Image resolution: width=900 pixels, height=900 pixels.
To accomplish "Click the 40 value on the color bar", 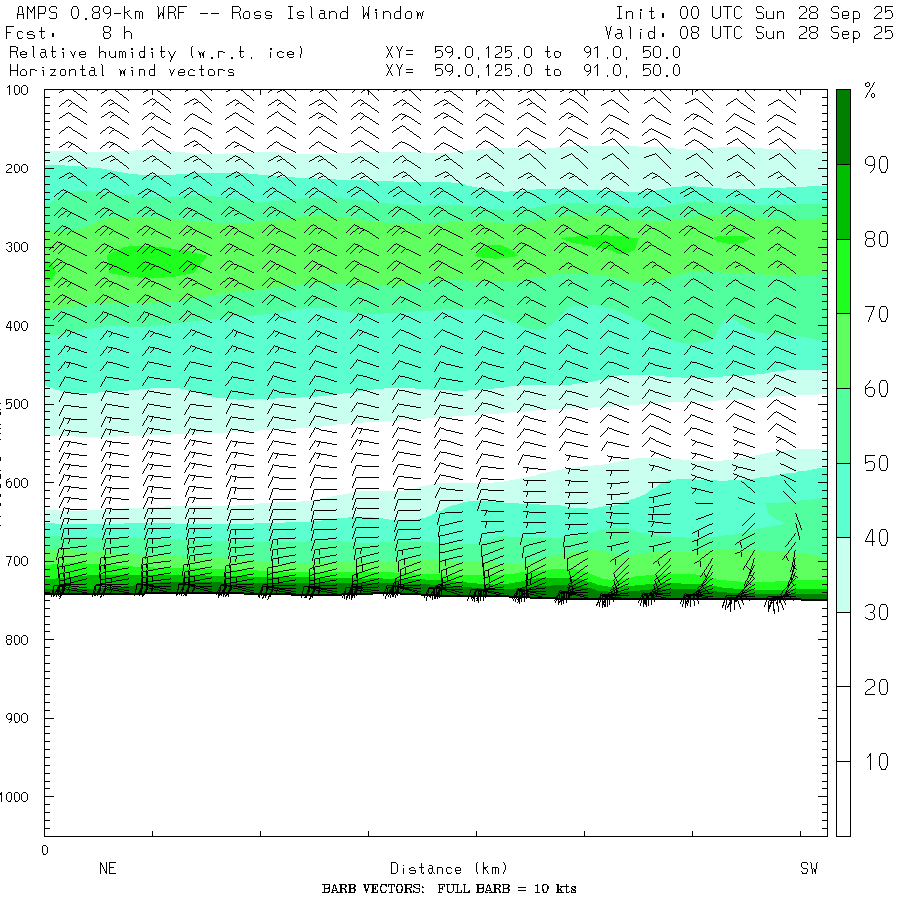I will [876, 538].
